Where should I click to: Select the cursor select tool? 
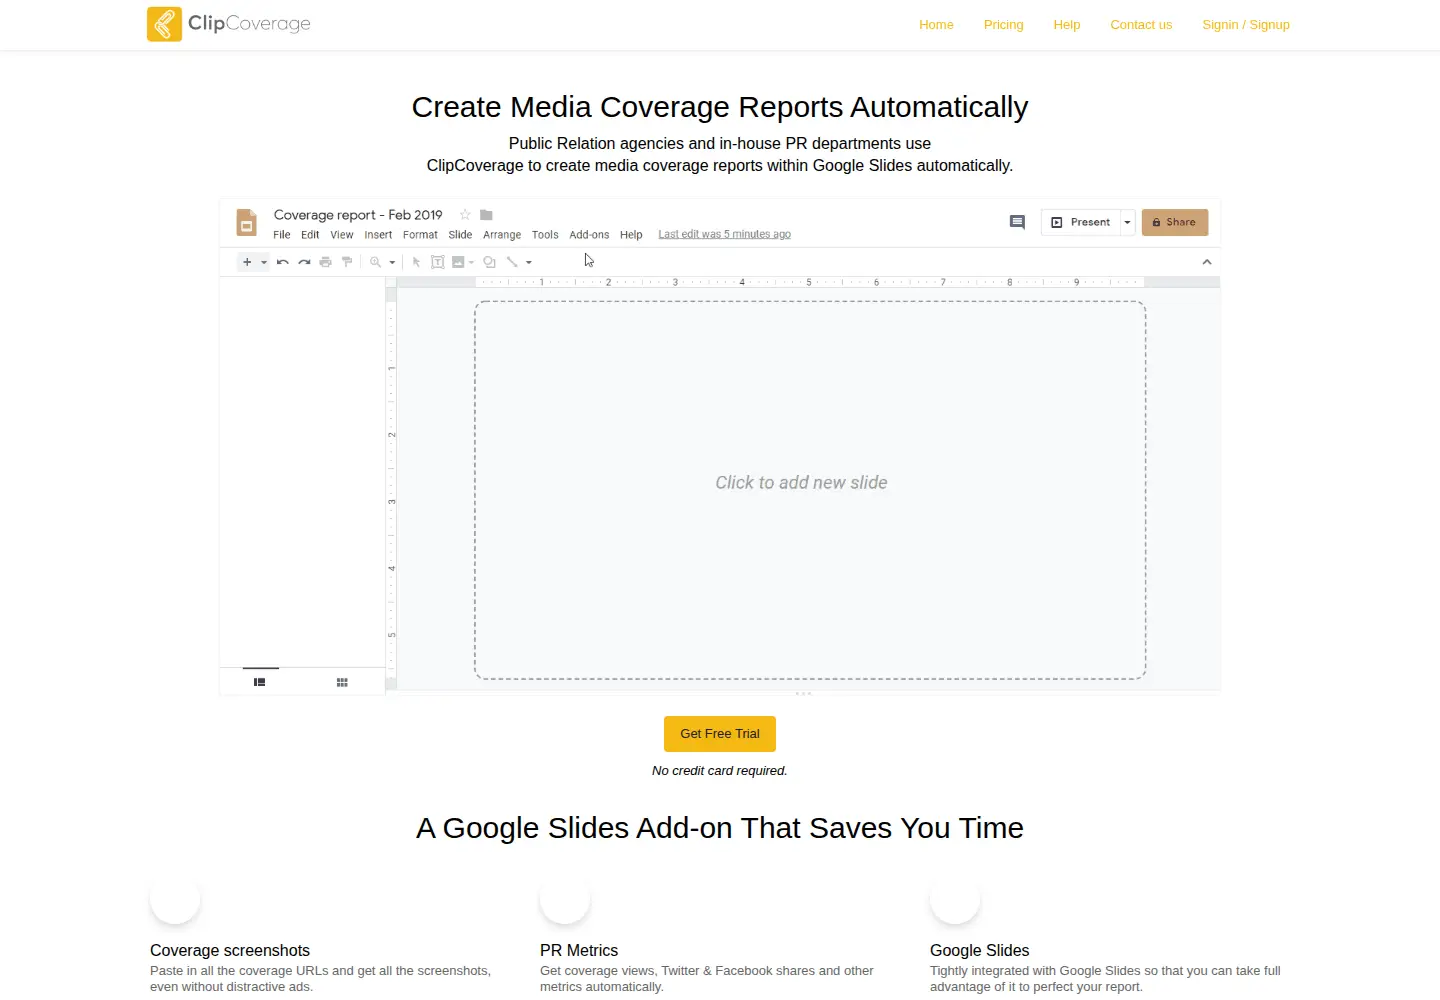[416, 262]
